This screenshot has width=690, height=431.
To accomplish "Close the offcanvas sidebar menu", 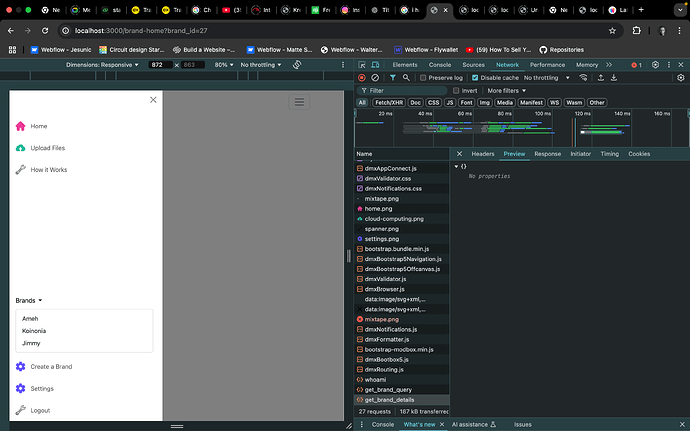I will [x=153, y=100].
